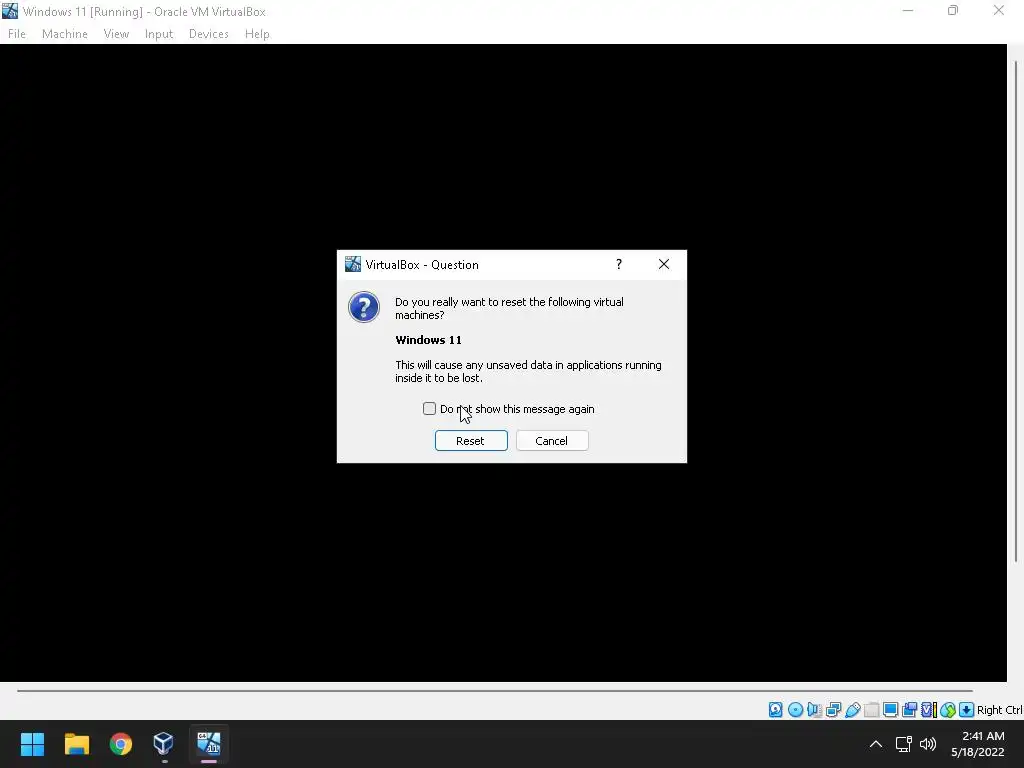Screen dimensions: 1024x768
Task: Open the Windows Start menu
Action: [32, 744]
